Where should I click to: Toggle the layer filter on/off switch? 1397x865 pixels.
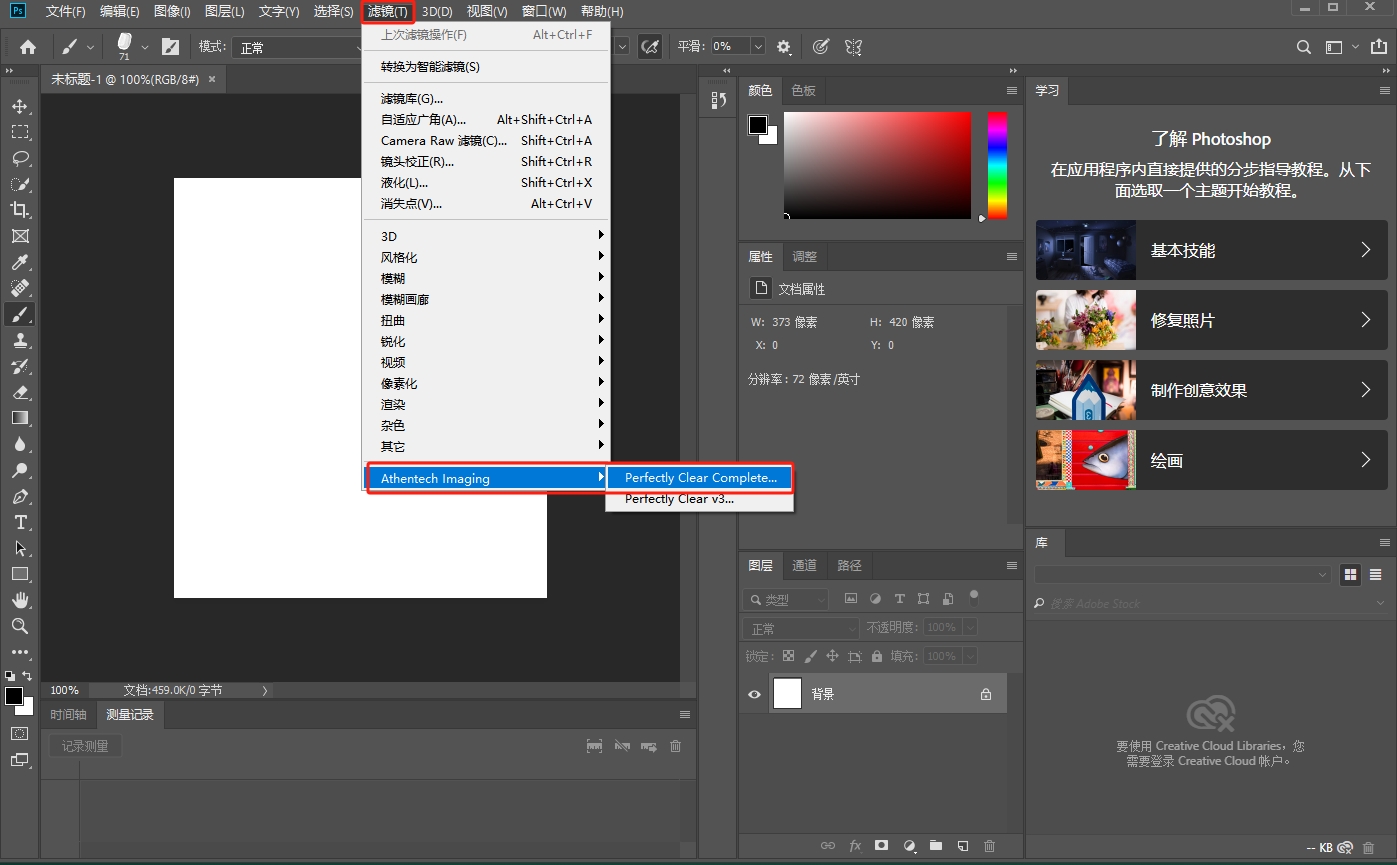[x=973, y=598]
